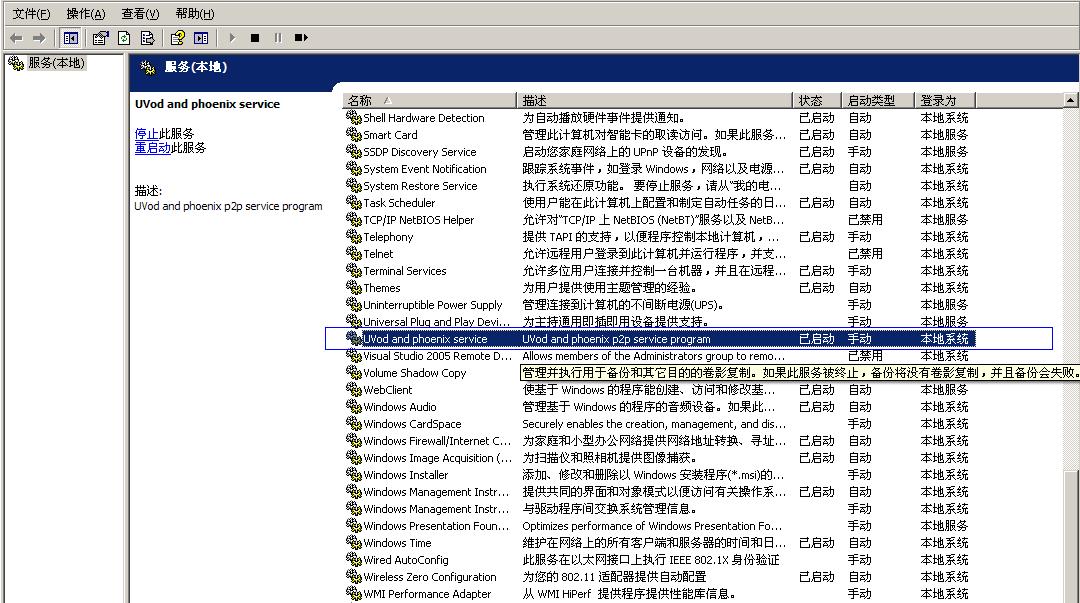Click the Stop Service square icon
1080x603 pixels.
pos(255,38)
